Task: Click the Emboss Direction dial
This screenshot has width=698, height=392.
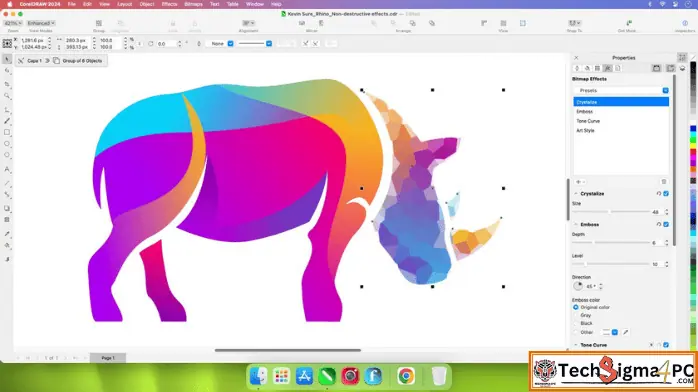Action: click(x=578, y=286)
